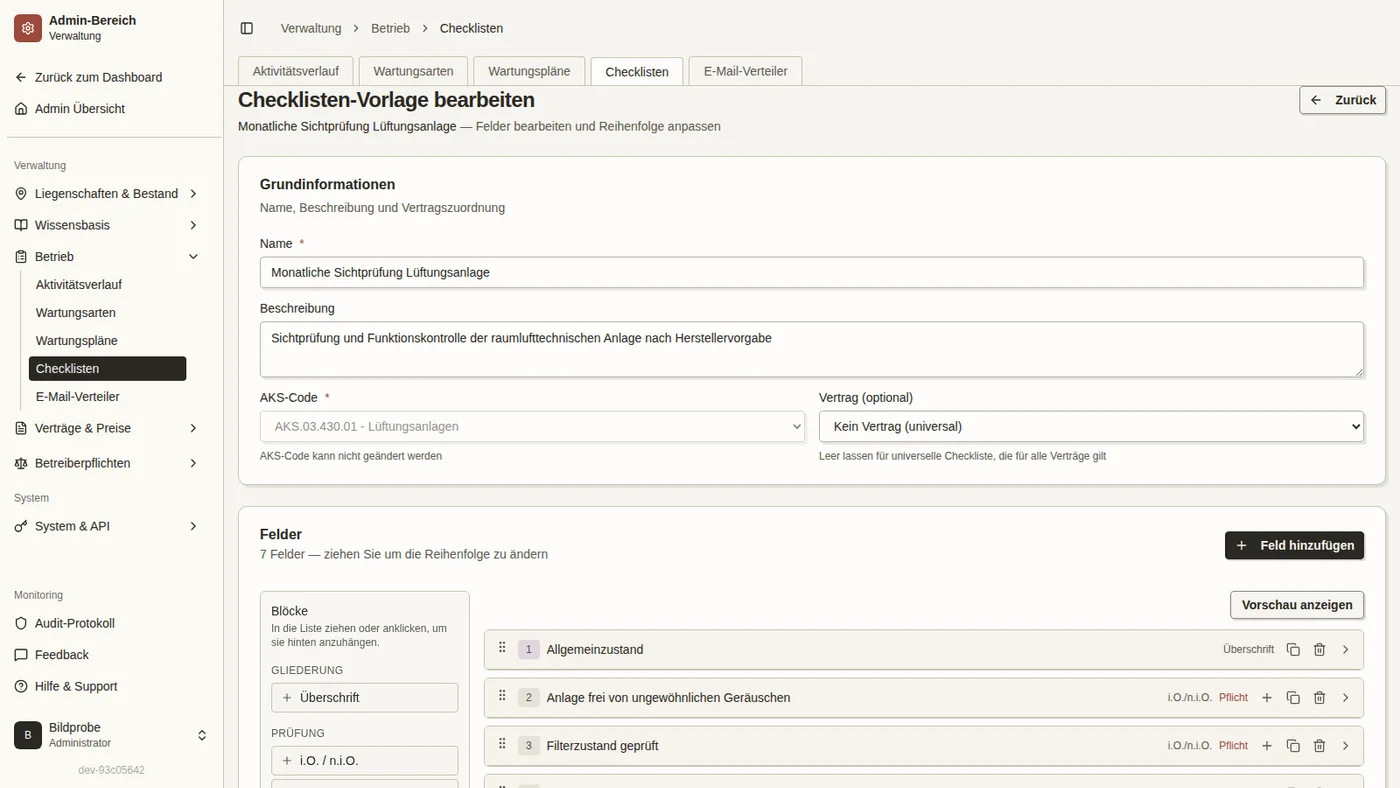
Task: Expand the Wissensbasis section
Action: pos(107,226)
